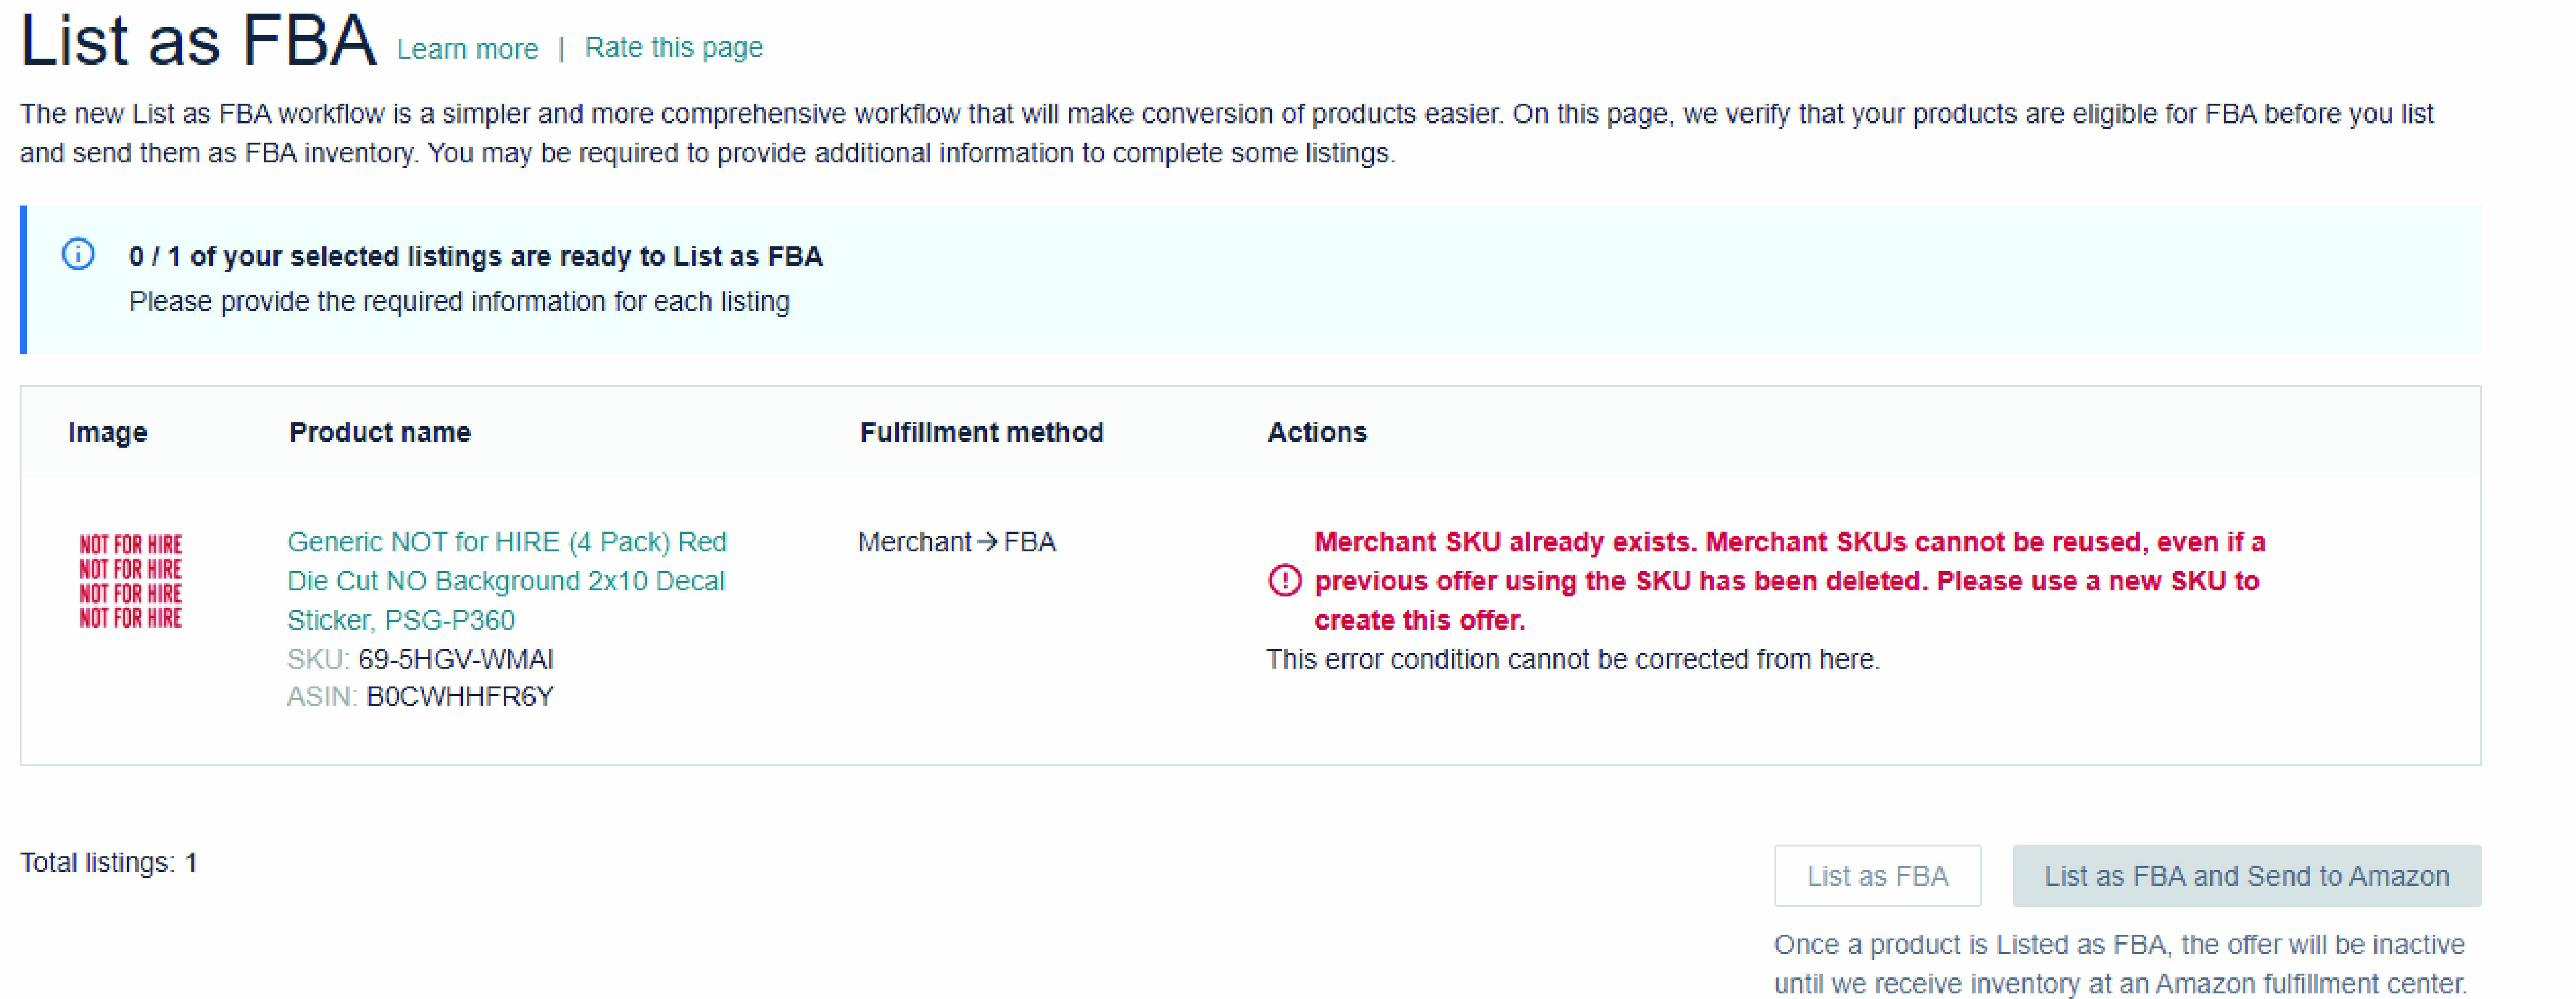This screenshot has width=2576, height=999.
Task: Click the Fulfillment method column header
Action: 981,432
